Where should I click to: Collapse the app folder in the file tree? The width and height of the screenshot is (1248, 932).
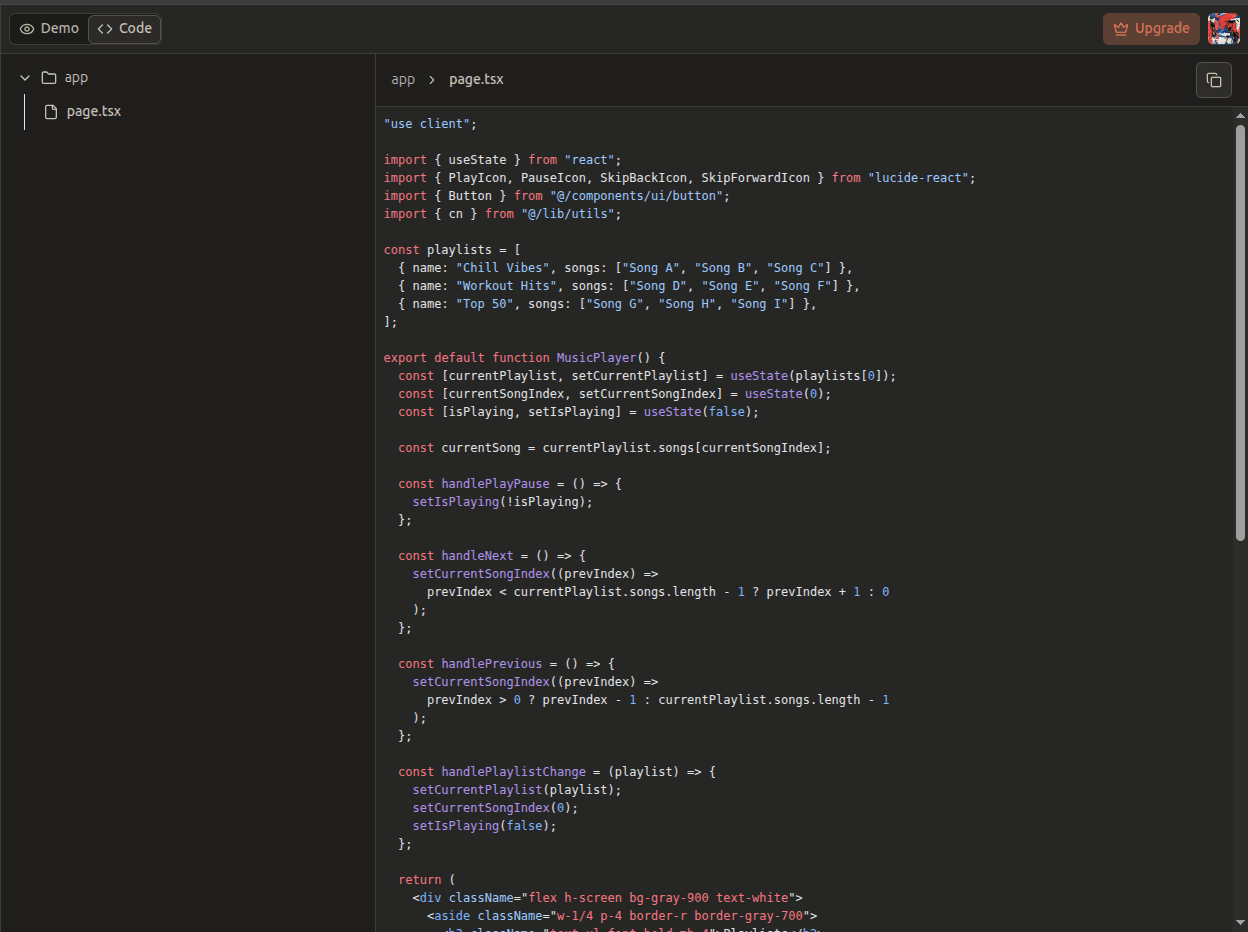24,76
